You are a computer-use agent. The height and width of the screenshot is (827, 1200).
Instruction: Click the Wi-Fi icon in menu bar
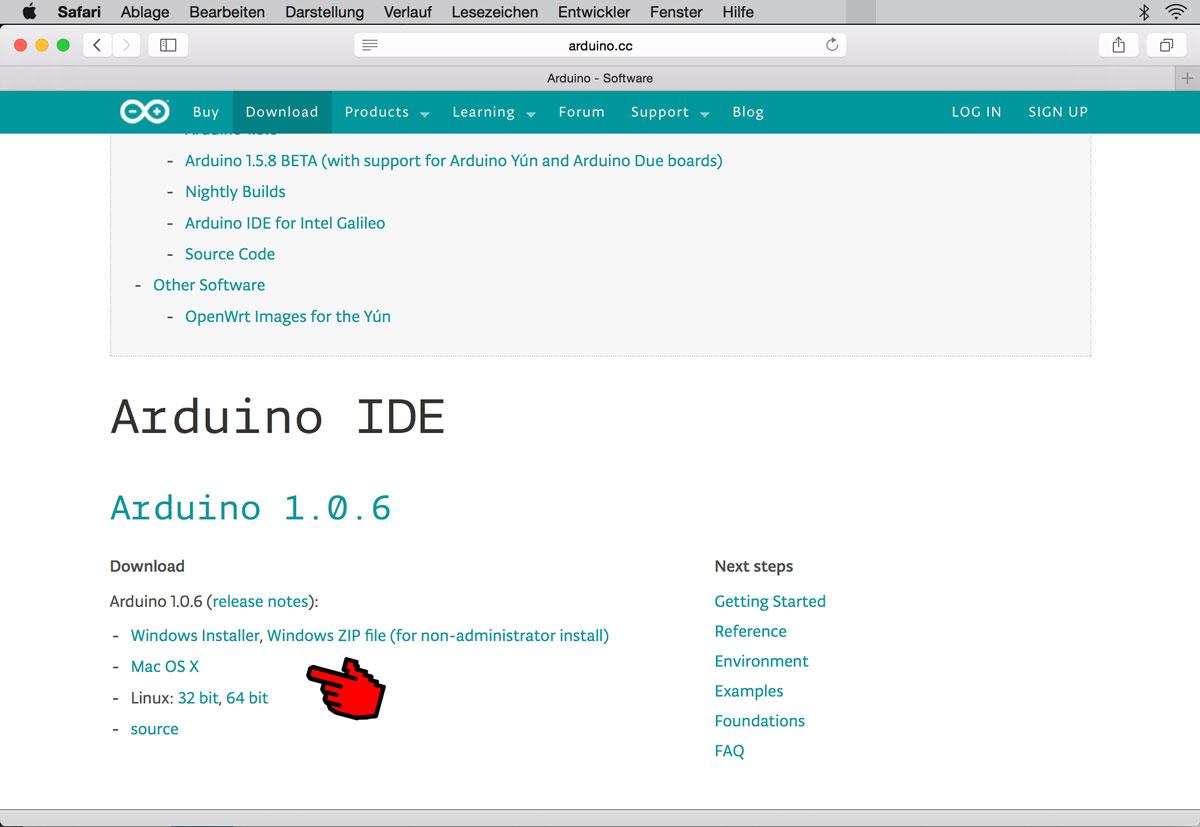click(1176, 12)
